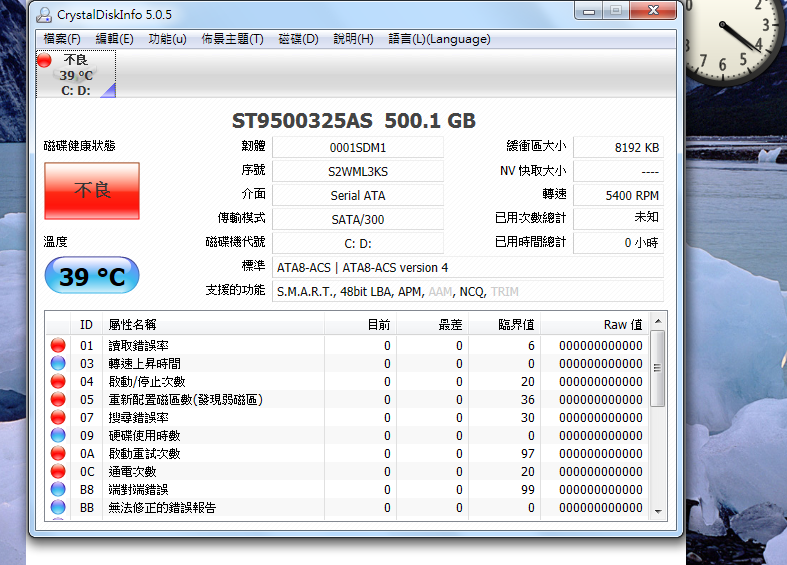Click the red 不良 health status button

(92, 191)
